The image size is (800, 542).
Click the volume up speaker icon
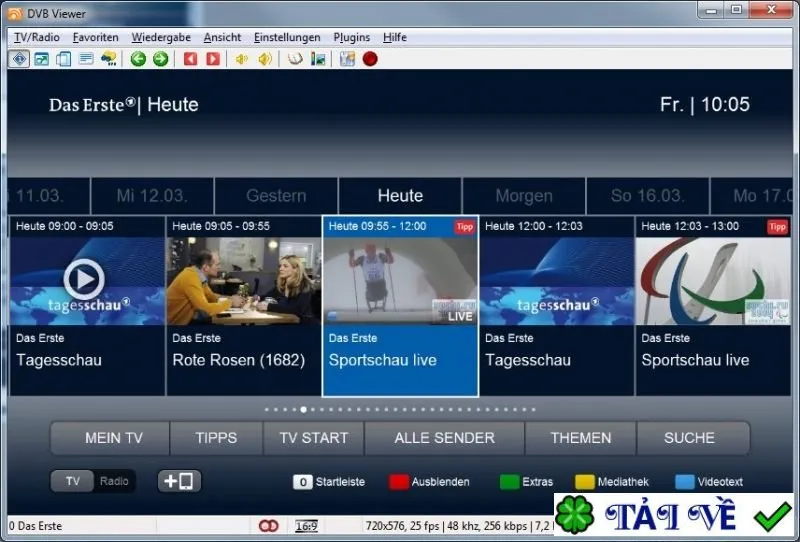tap(265, 59)
